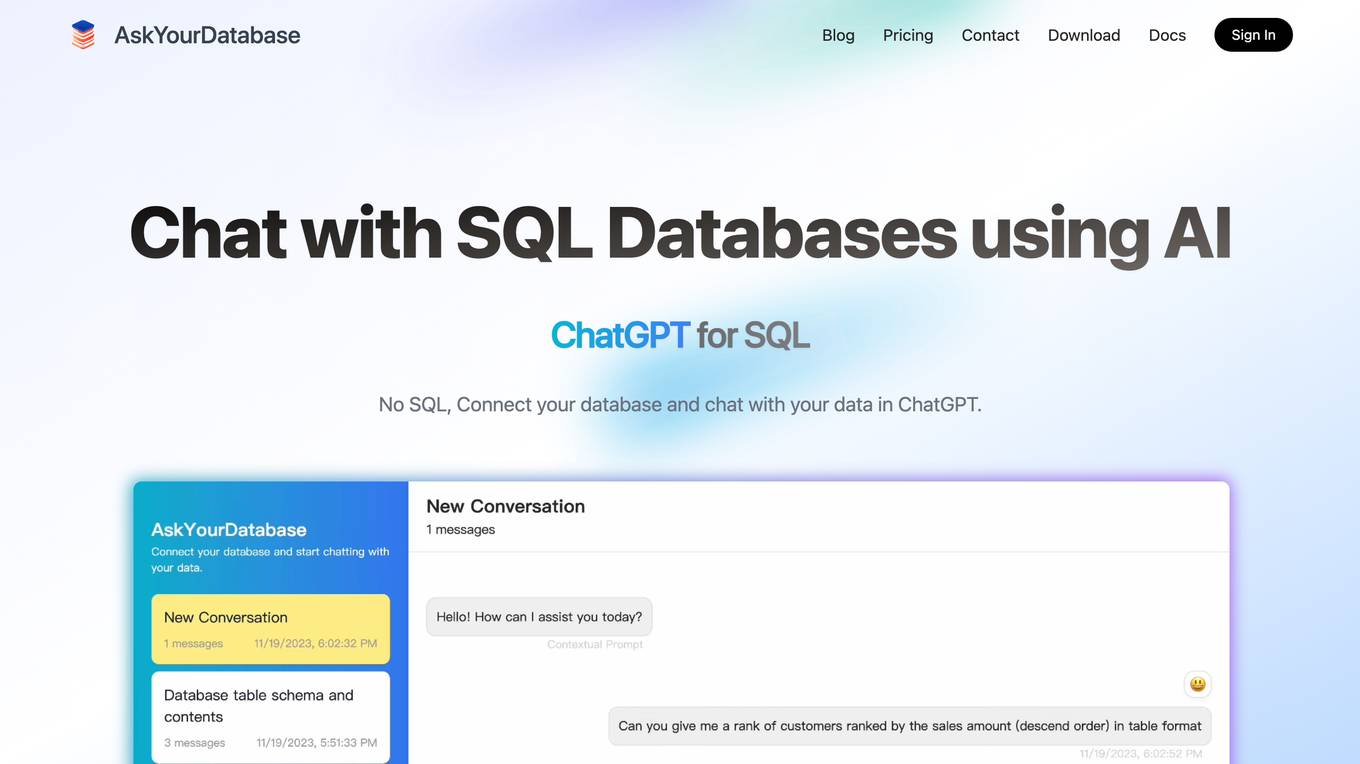Click the '3 messages' label in sidebar

(194, 743)
